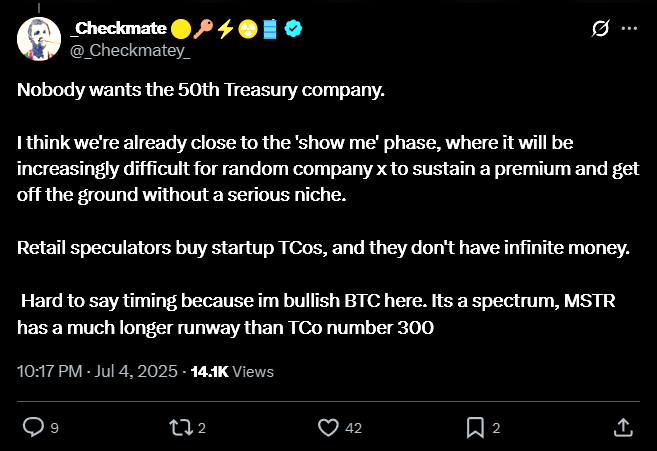Repost this tweet via retweet icon
Image resolution: width=657 pixels, height=451 pixels.
(181, 428)
